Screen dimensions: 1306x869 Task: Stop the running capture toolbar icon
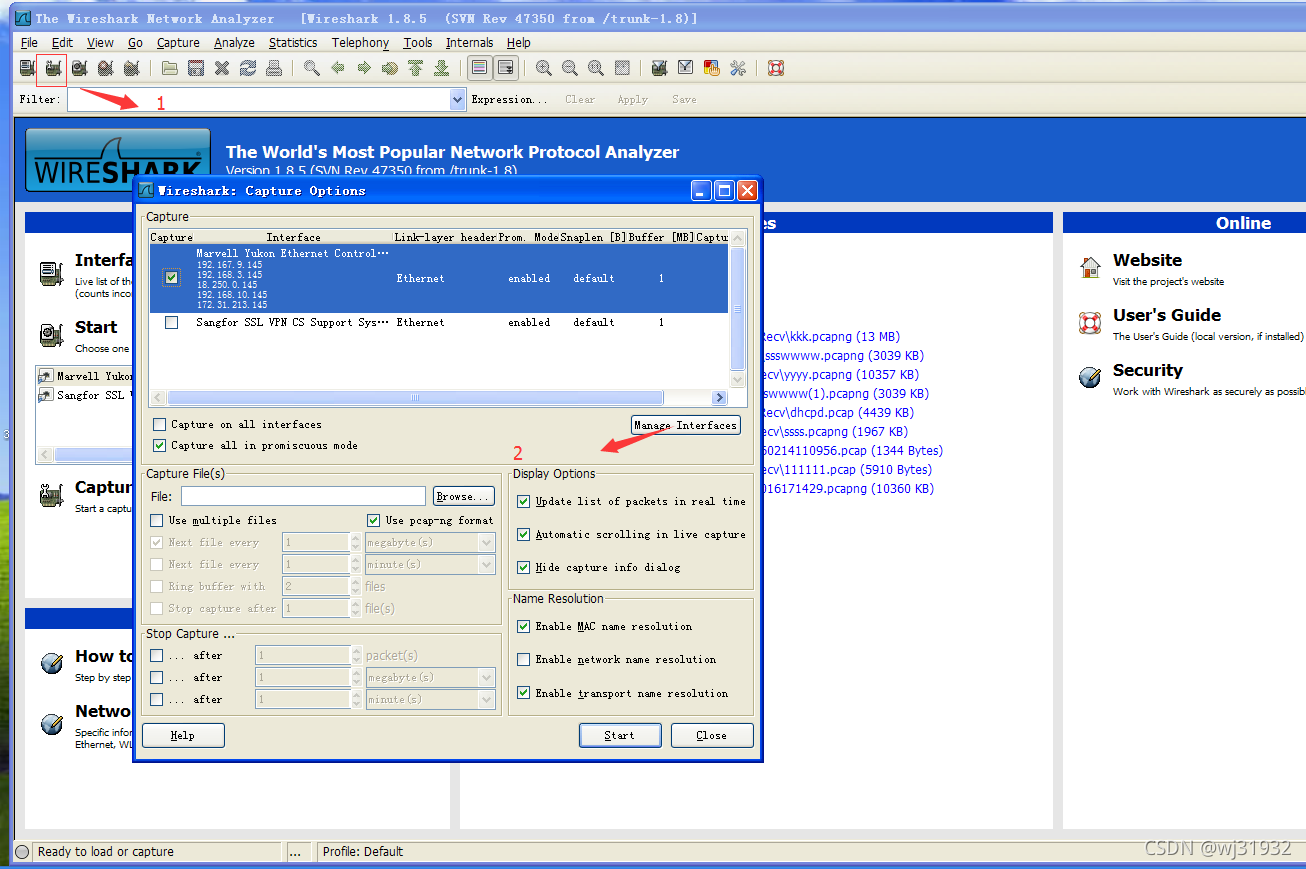pos(105,68)
